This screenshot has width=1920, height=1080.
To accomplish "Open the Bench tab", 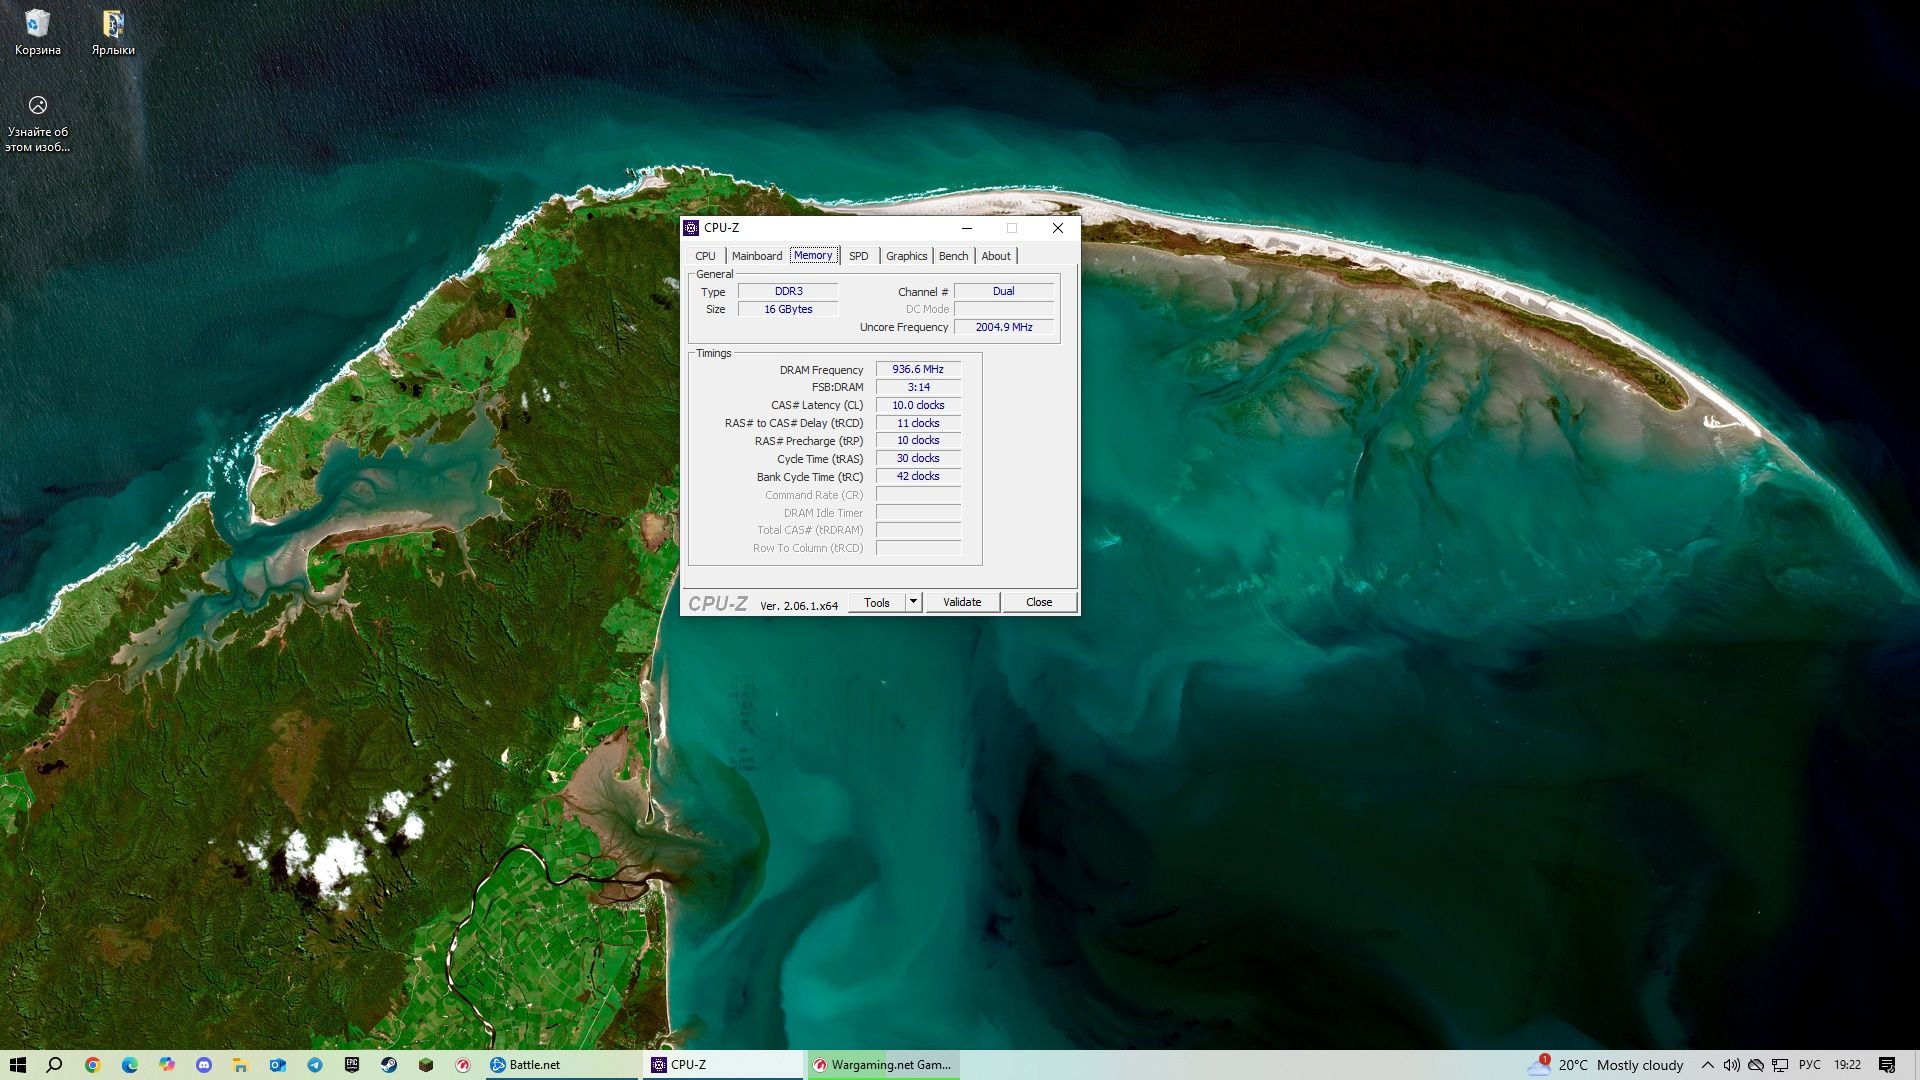I will point(953,256).
